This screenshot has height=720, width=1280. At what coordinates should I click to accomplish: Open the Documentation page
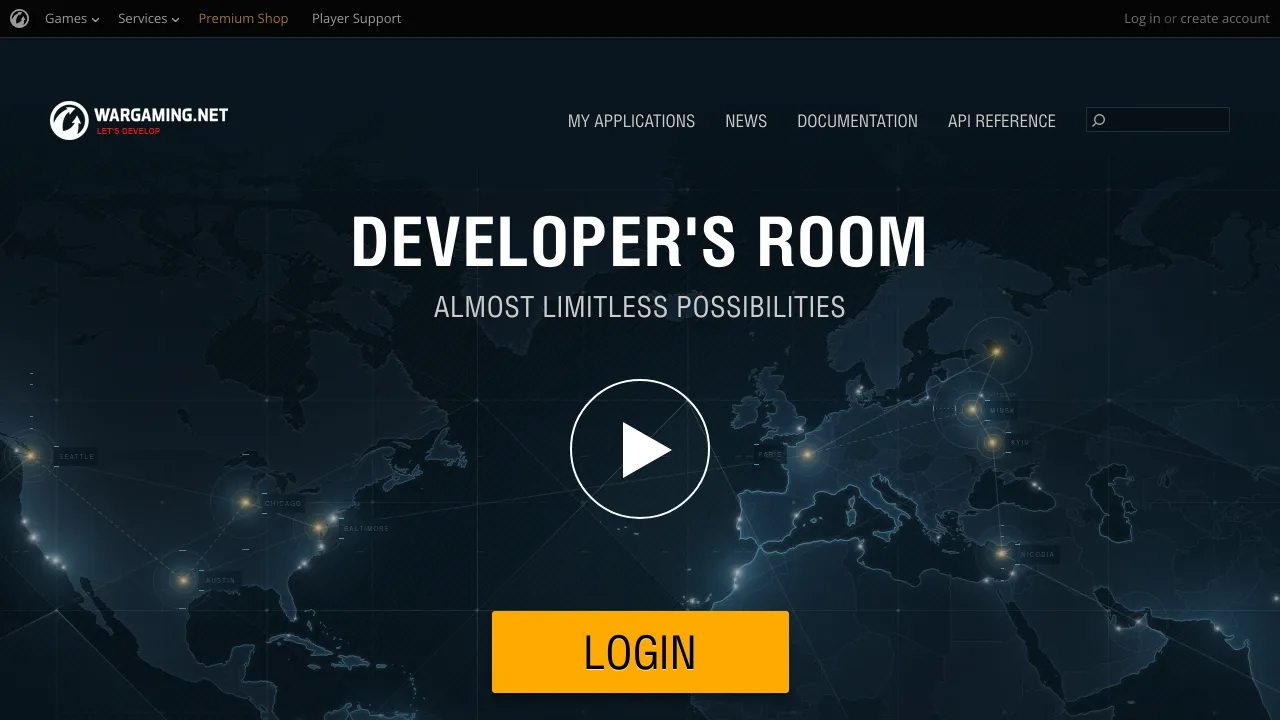[857, 121]
